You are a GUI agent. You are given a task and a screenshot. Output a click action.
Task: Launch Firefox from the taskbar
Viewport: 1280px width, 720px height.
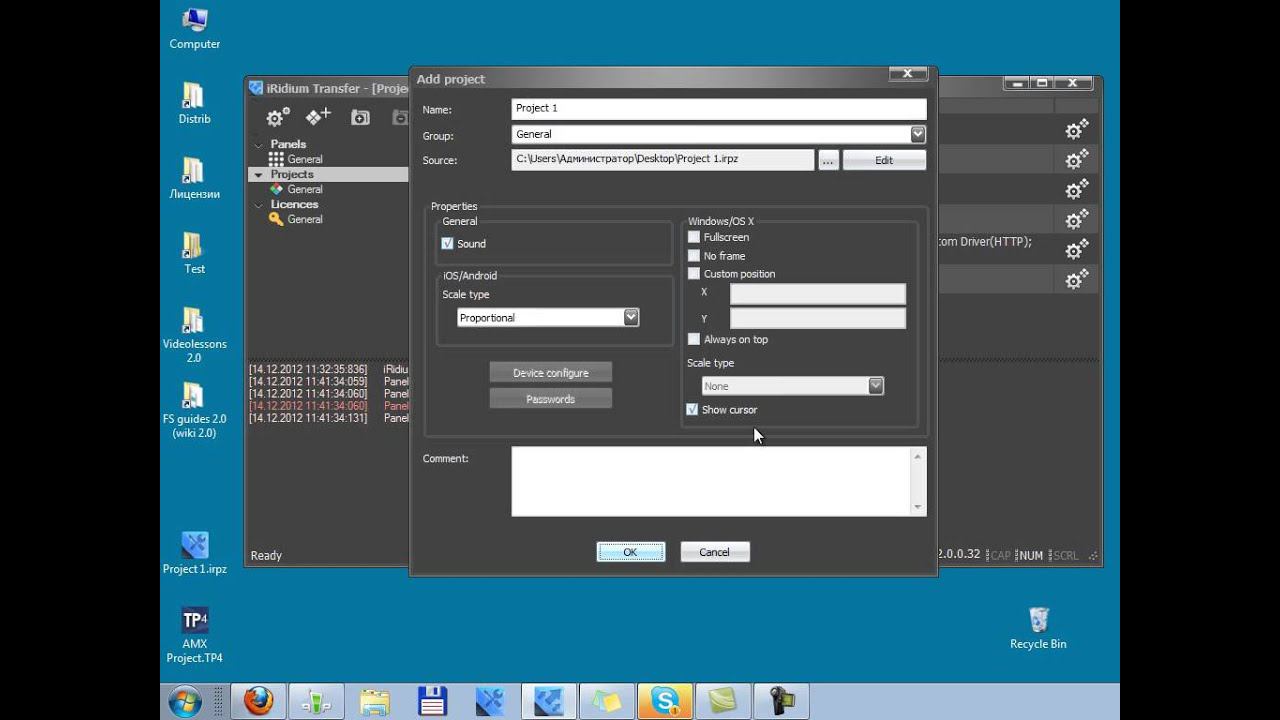click(258, 702)
